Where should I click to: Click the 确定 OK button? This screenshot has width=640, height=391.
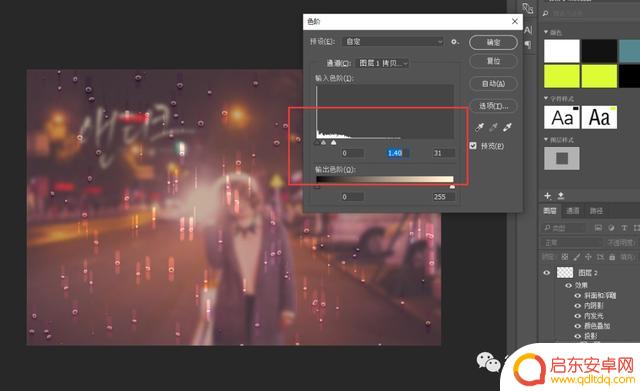pyautogui.click(x=493, y=42)
